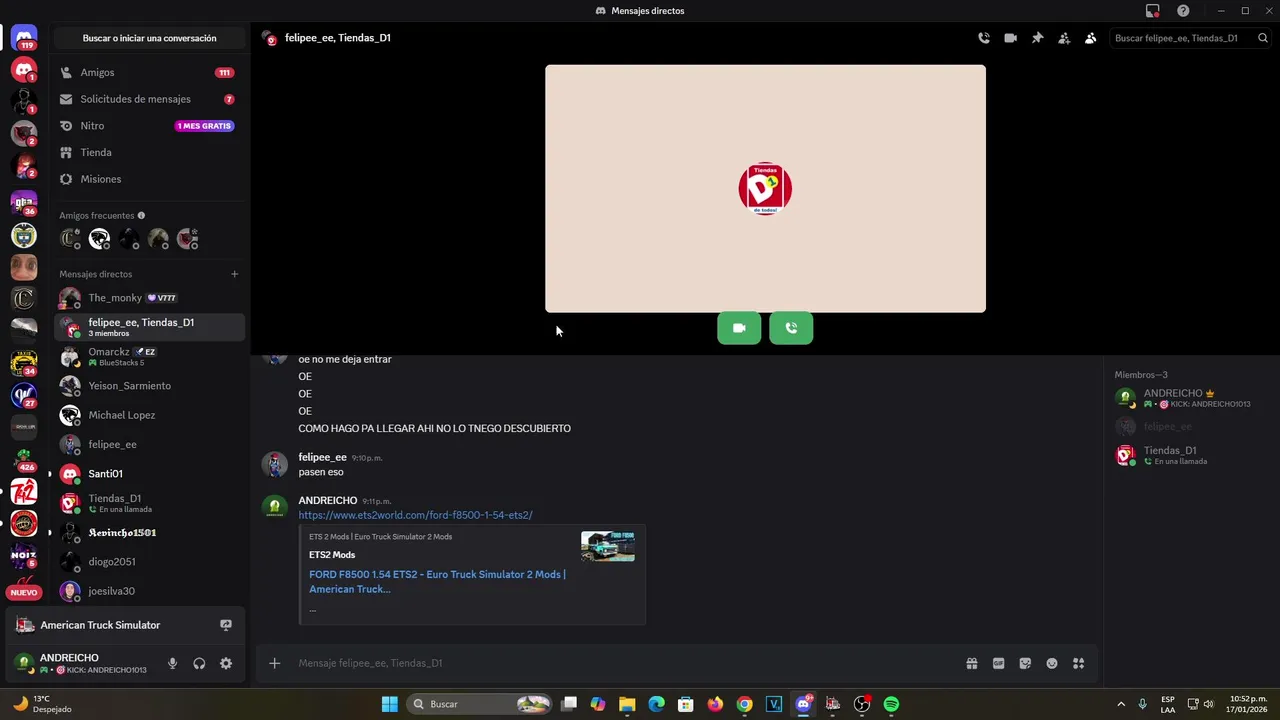This screenshot has height=720, width=1280.
Task: Click the info icon next to Amigos frecuentes
Action: 141,215
